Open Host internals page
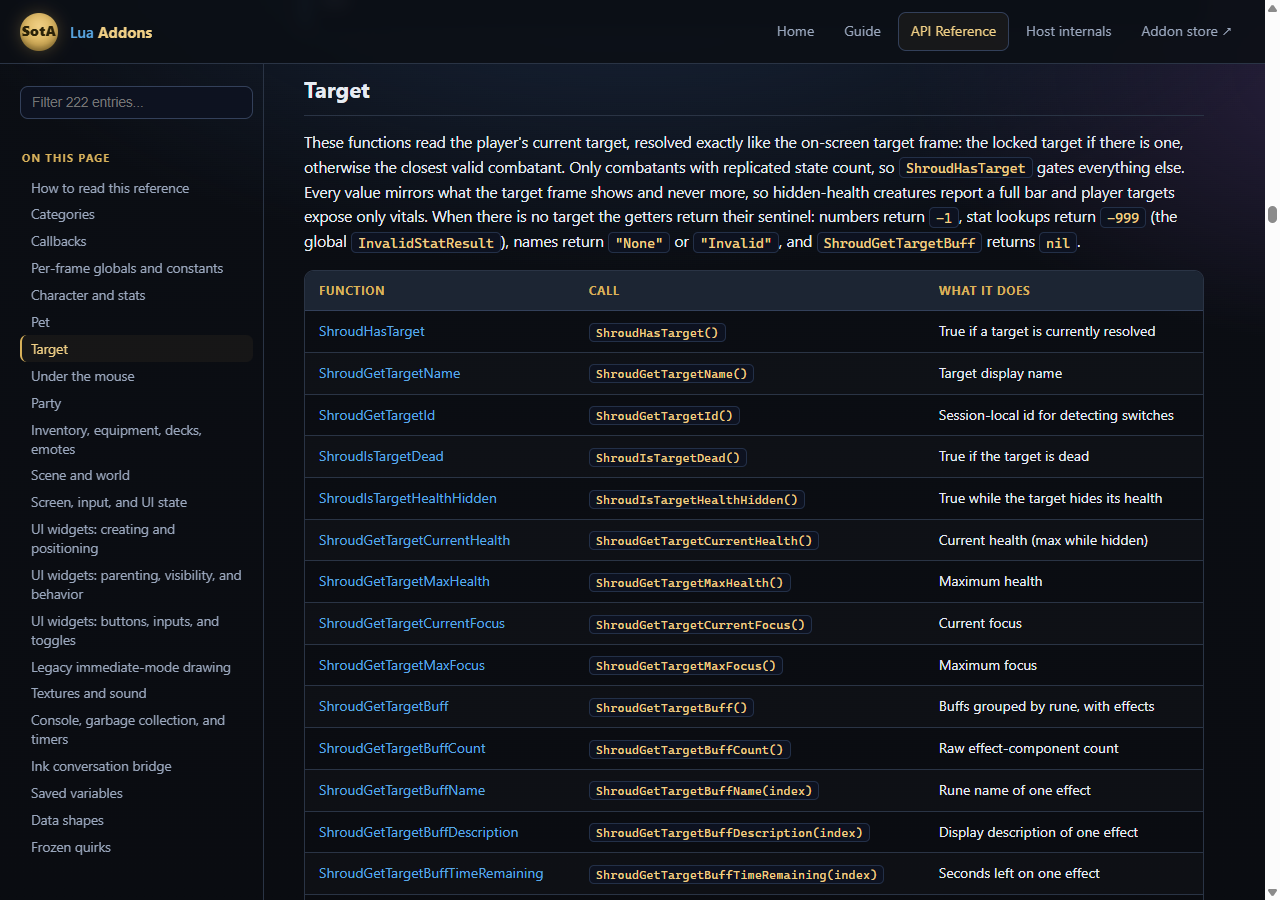Image resolution: width=1280 pixels, height=900 pixels. pos(1068,31)
